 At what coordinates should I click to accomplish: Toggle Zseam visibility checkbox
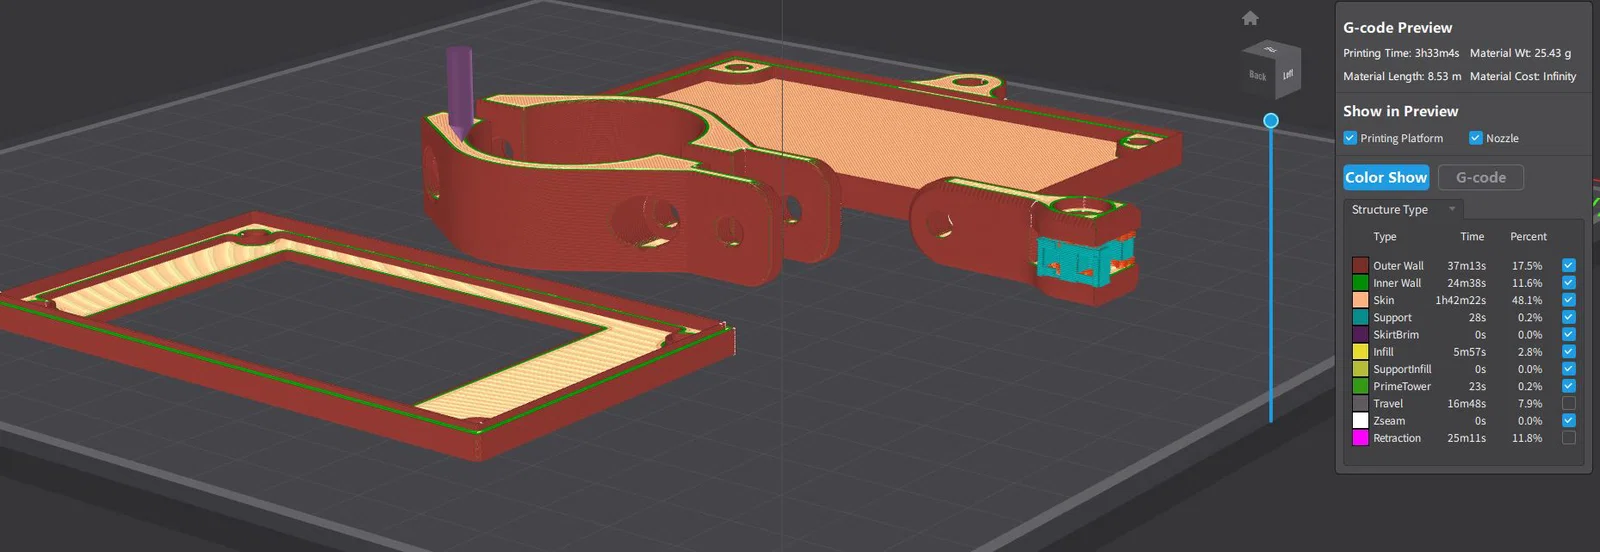(x=1568, y=420)
